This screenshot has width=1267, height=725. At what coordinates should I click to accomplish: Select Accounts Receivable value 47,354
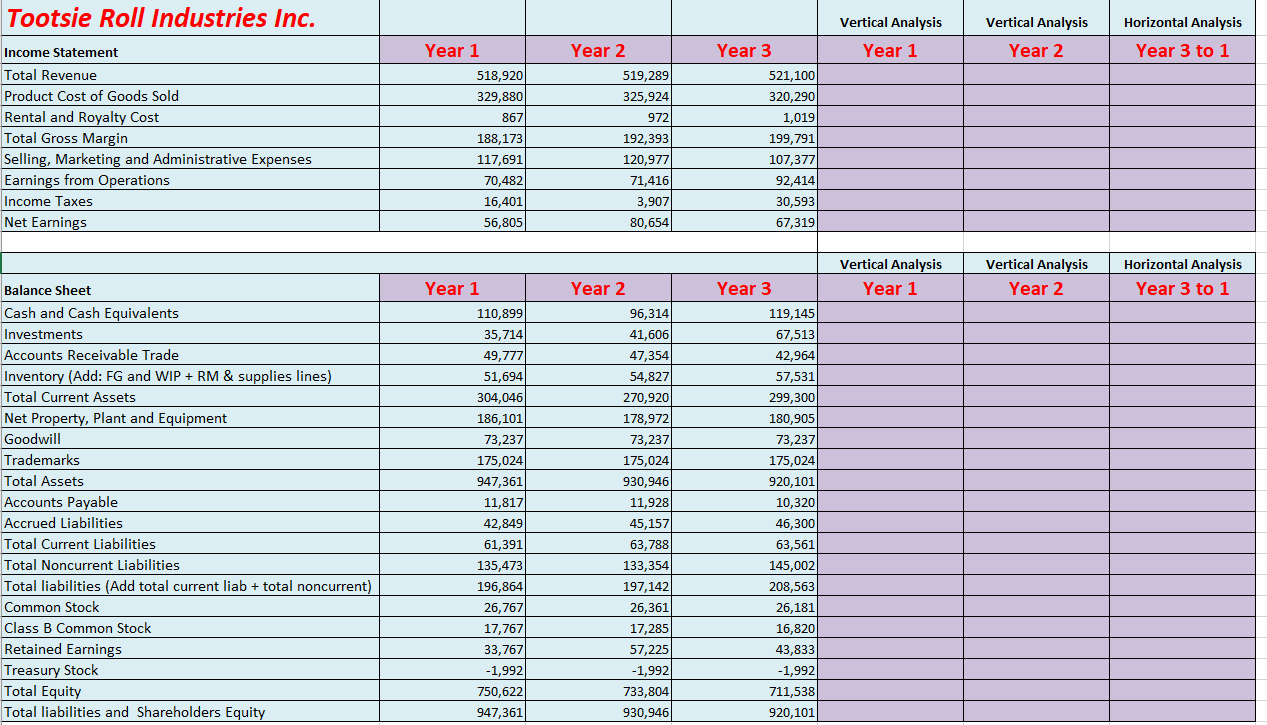point(598,355)
